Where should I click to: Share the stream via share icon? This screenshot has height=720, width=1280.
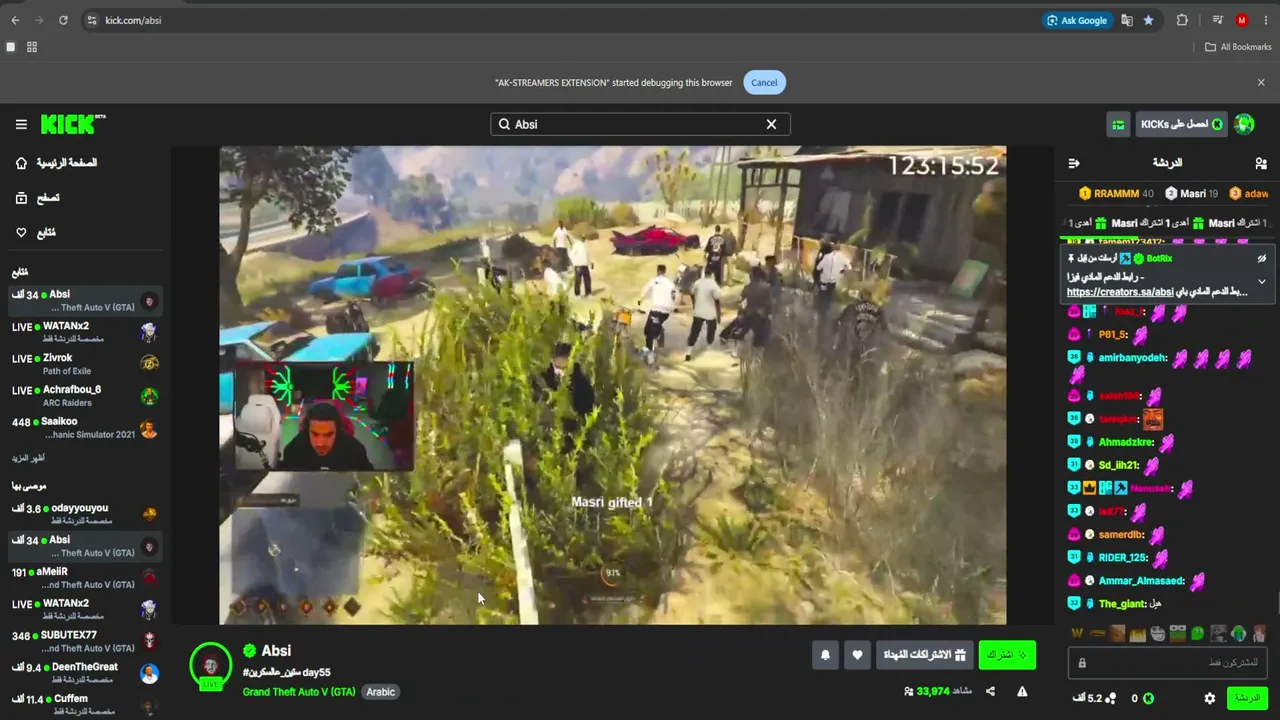coord(990,691)
